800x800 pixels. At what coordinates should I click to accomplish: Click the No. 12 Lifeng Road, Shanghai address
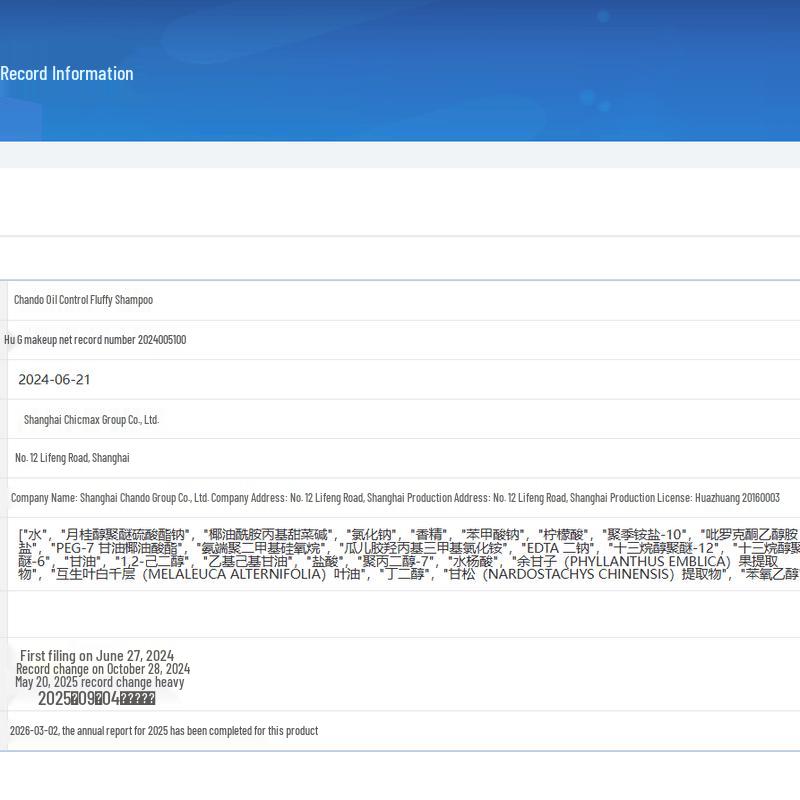click(x=72, y=458)
